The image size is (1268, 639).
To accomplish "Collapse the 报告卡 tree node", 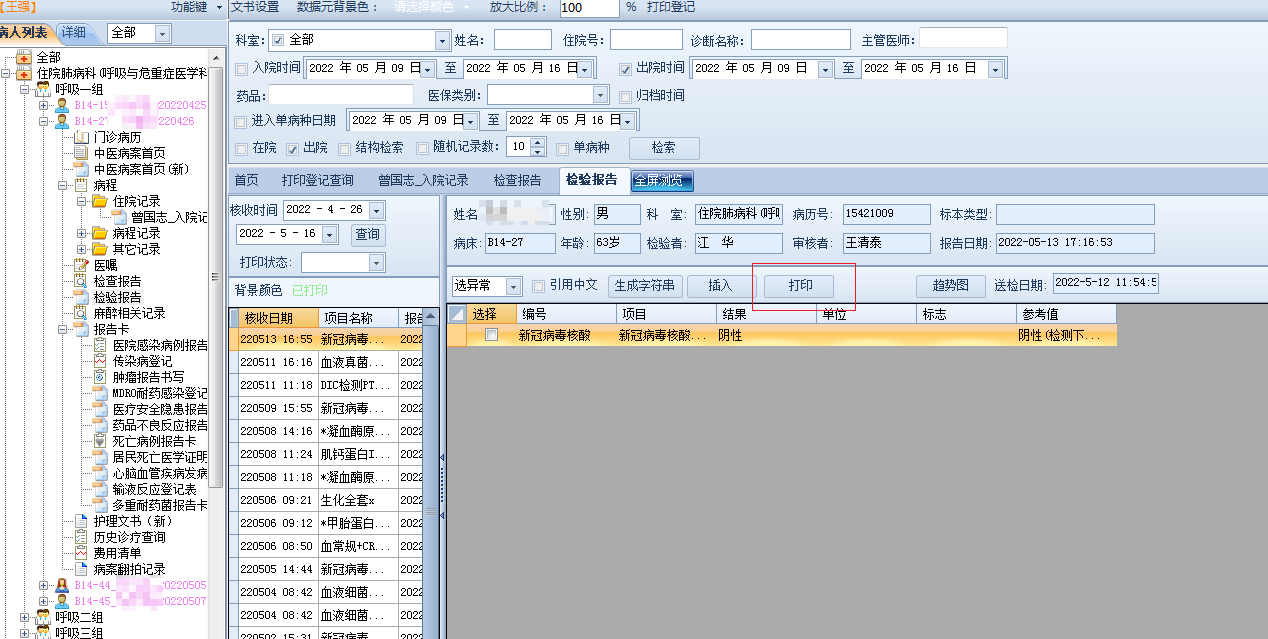I will click(x=64, y=329).
